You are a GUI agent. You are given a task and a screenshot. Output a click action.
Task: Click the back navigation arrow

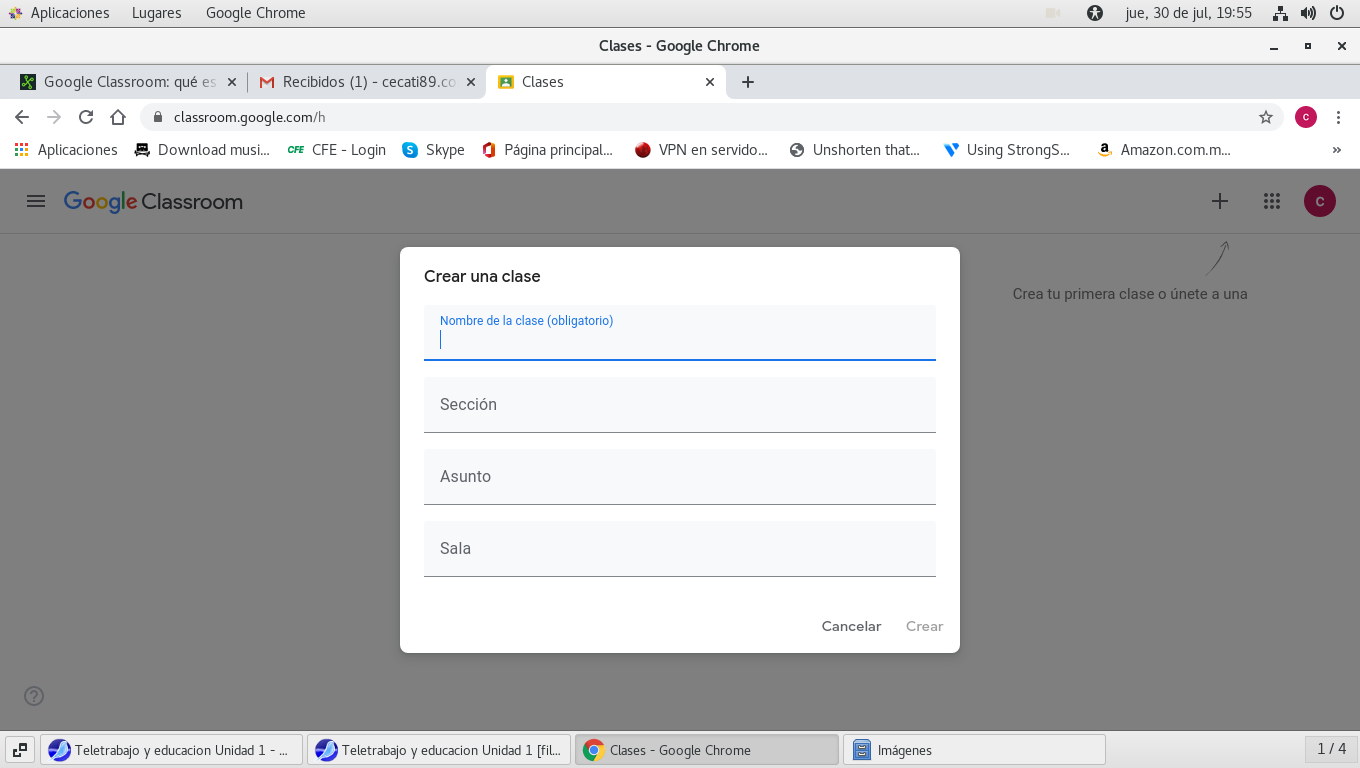pos(22,117)
